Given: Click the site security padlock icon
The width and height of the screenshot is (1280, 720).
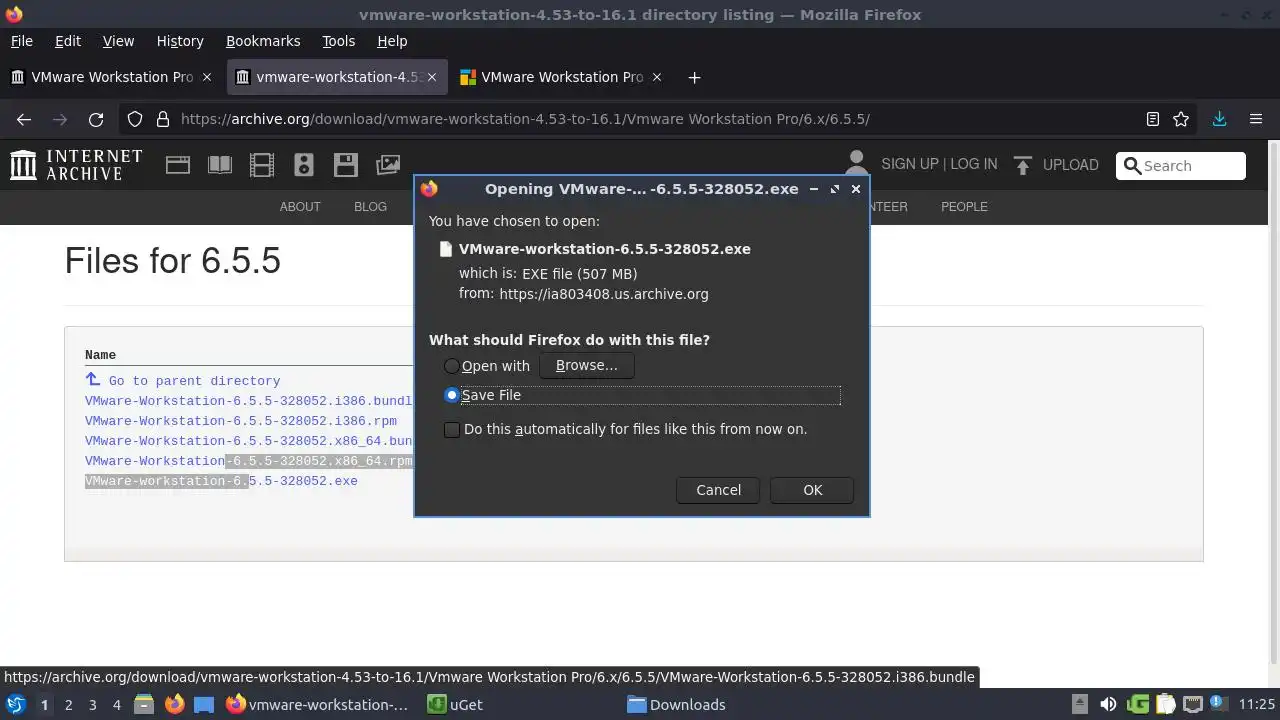Looking at the screenshot, I should (x=163, y=119).
